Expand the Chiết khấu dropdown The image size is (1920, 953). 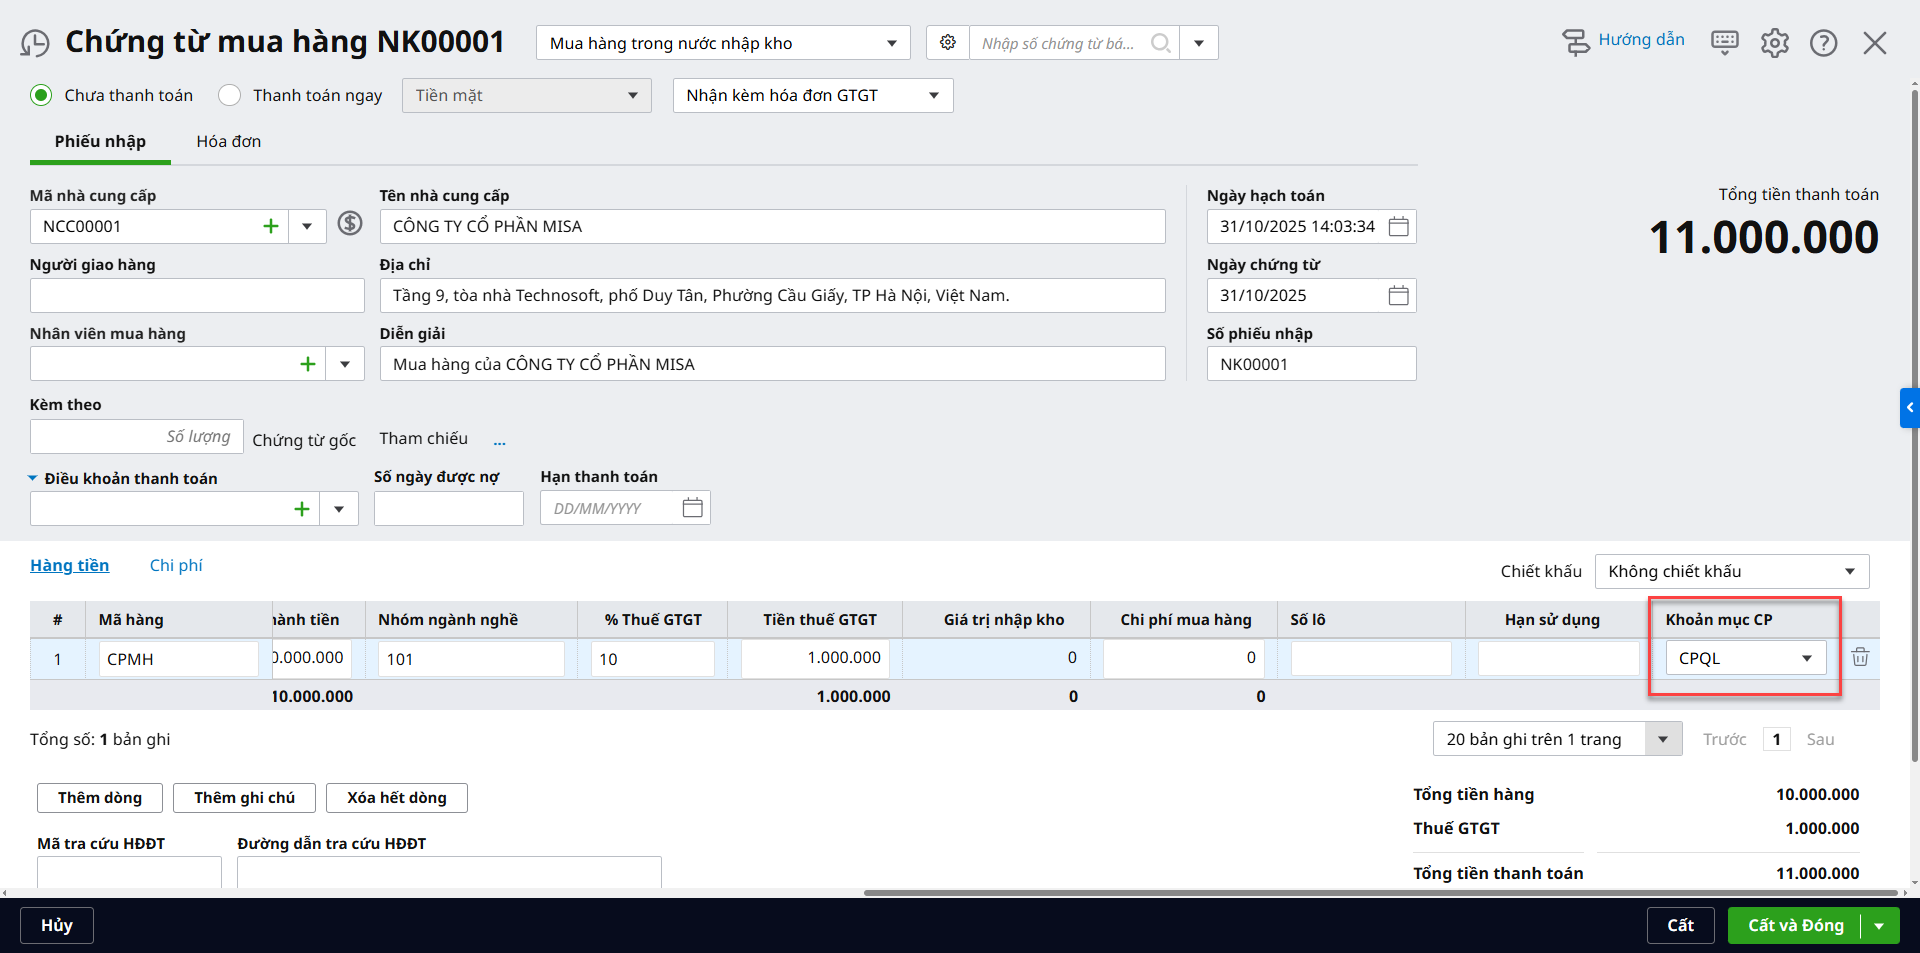[x=1849, y=572]
